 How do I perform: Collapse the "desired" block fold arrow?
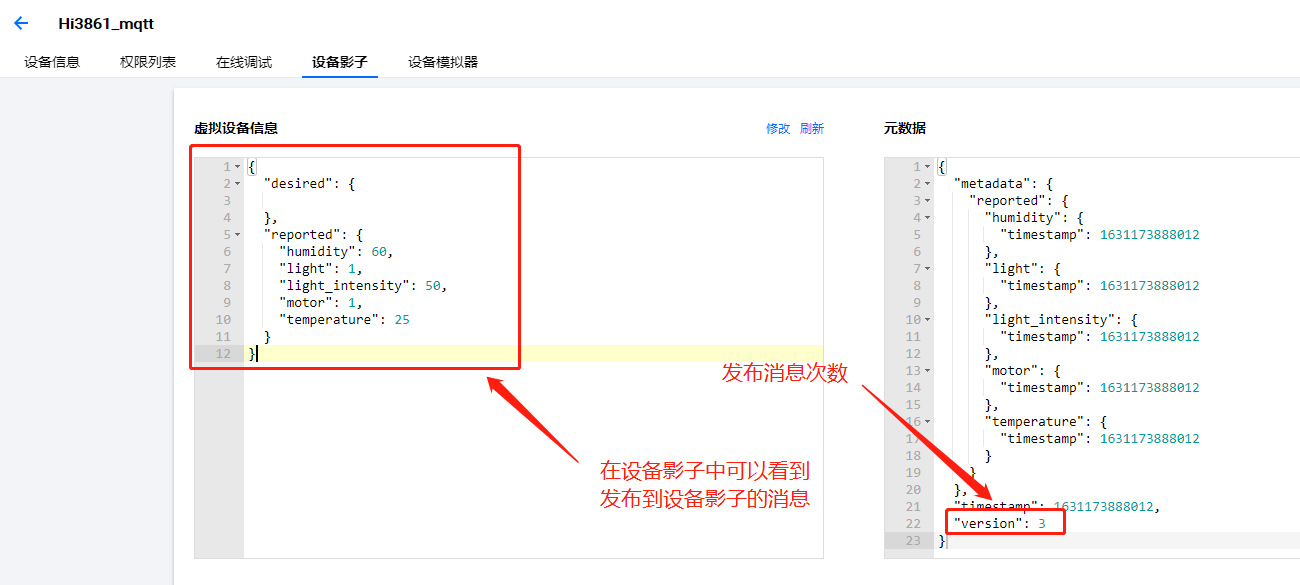pyautogui.click(x=237, y=184)
